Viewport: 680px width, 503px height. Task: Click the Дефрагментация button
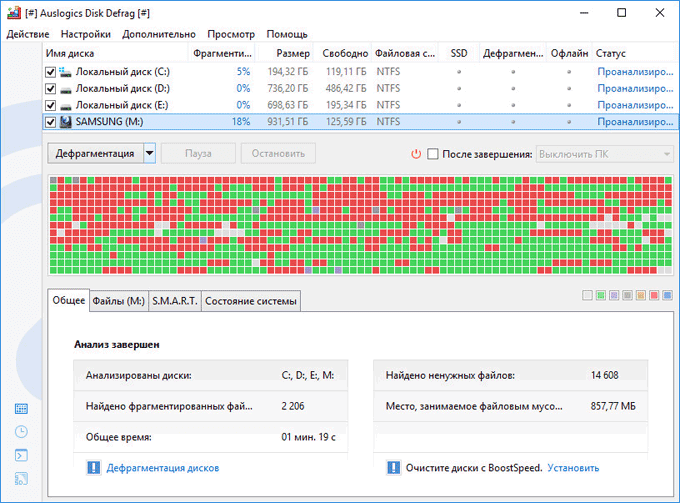(x=95, y=153)
